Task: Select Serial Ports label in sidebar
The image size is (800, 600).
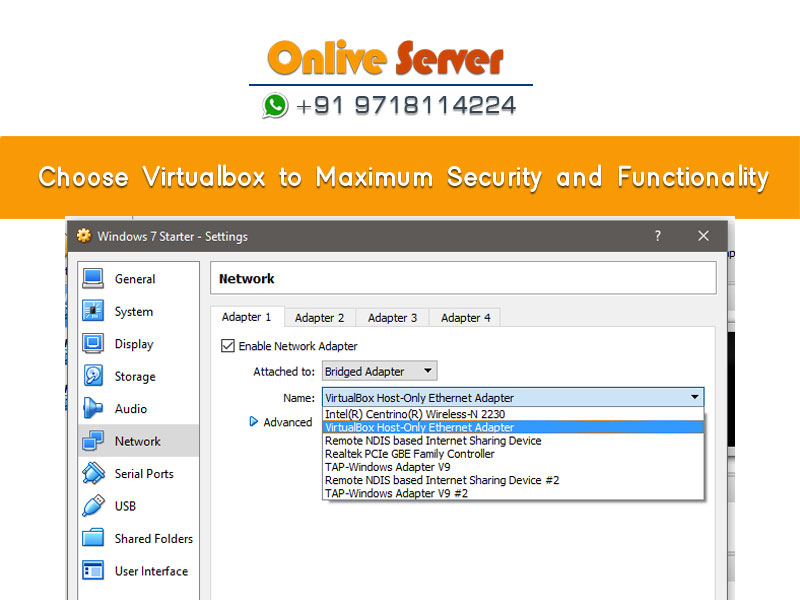Action: click(144, 473)
